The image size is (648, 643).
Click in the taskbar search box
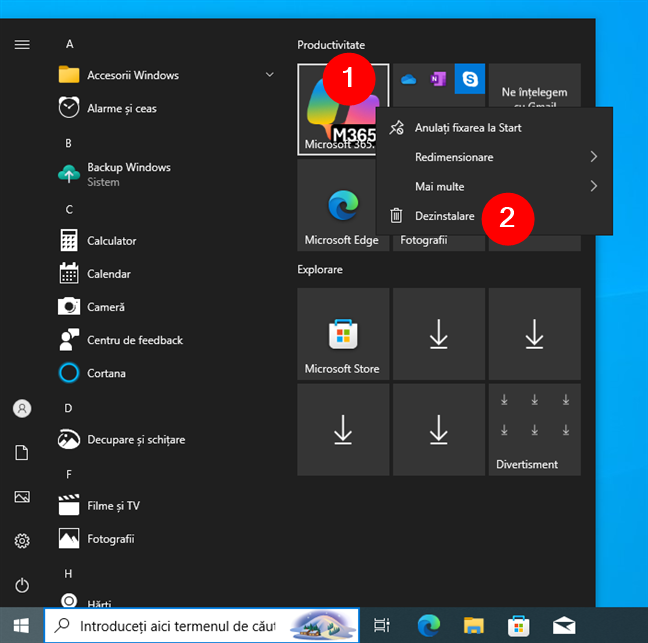click(x=202, y=625)
